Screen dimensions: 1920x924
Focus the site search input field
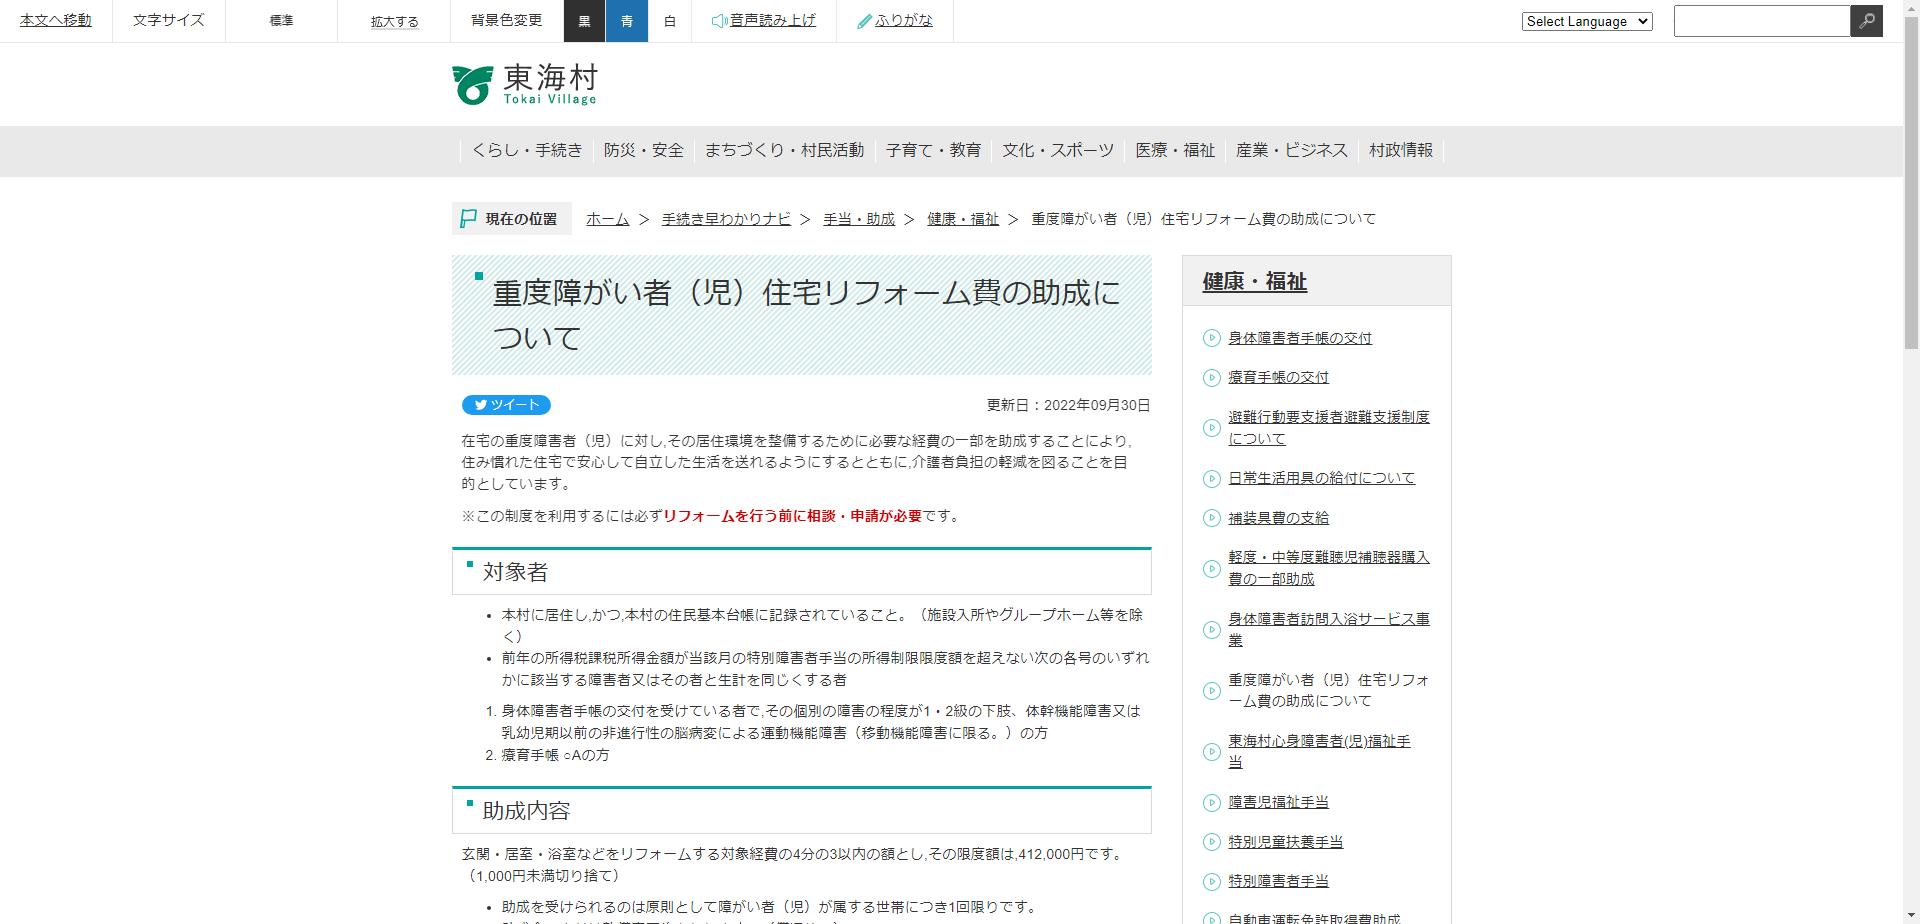pyautogui.click(x=1762, y=21)
